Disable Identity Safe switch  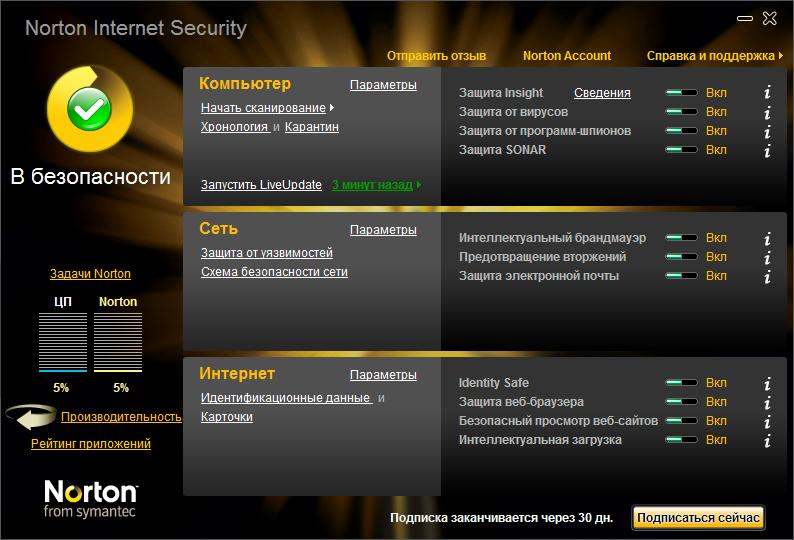pos(682,382)
